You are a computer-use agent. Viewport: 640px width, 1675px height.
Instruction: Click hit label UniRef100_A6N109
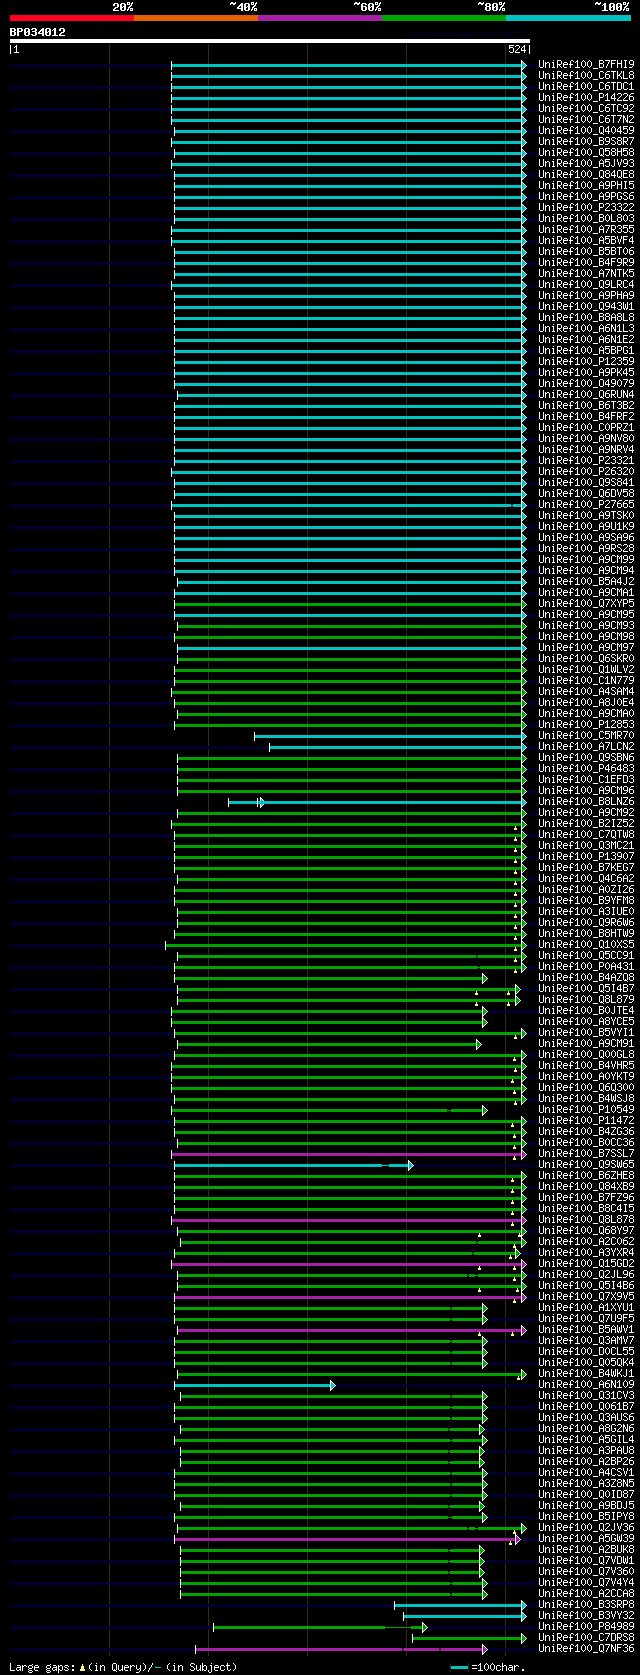pyautogui.click(x=586, y=1384)
